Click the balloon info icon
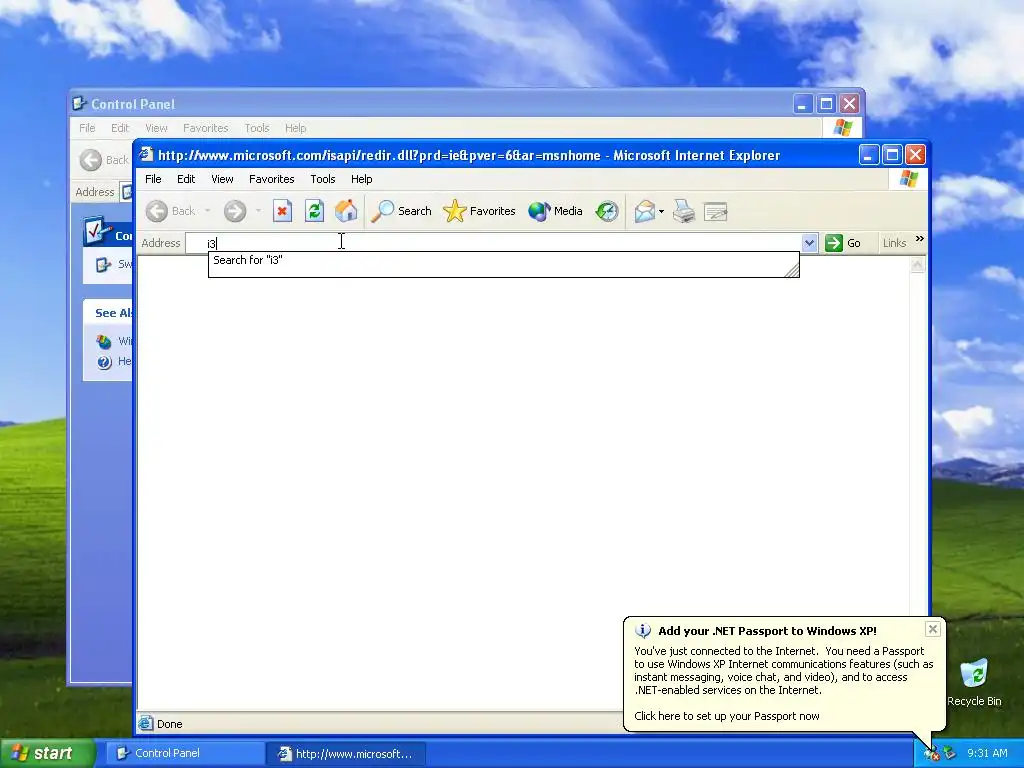Image resolution: width=1024 pixels, height=768 pixels. (x=643, y=630)
